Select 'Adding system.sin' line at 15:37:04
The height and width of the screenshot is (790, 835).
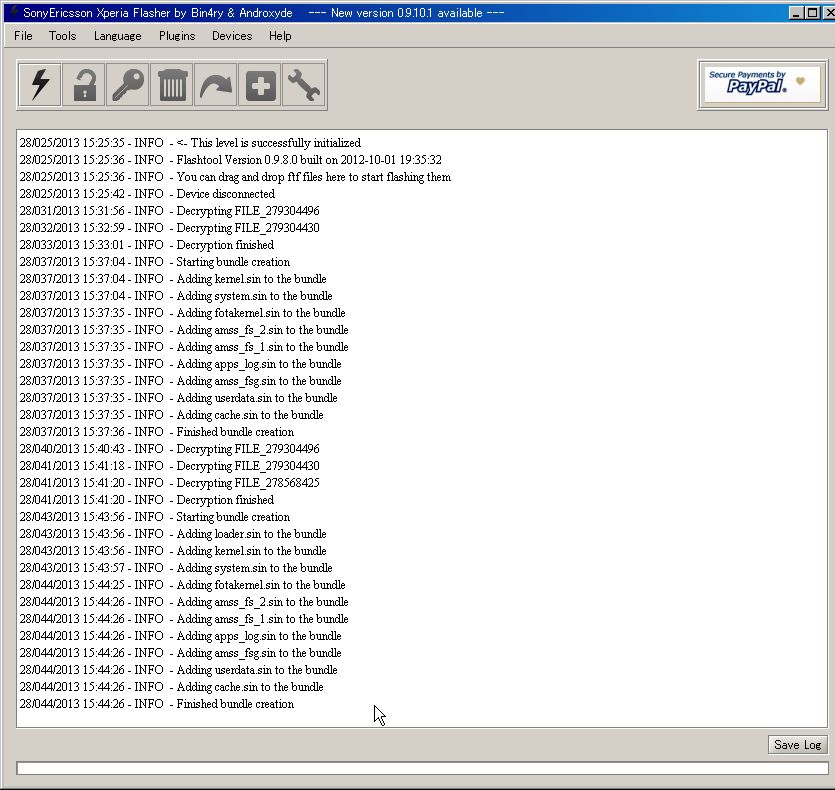[176, 296]
